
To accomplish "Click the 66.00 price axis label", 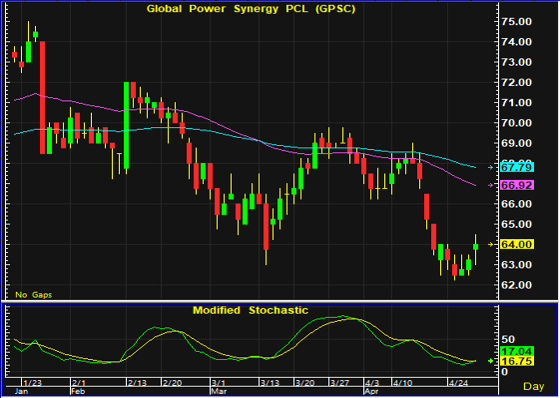I will [x=516, y=204].
